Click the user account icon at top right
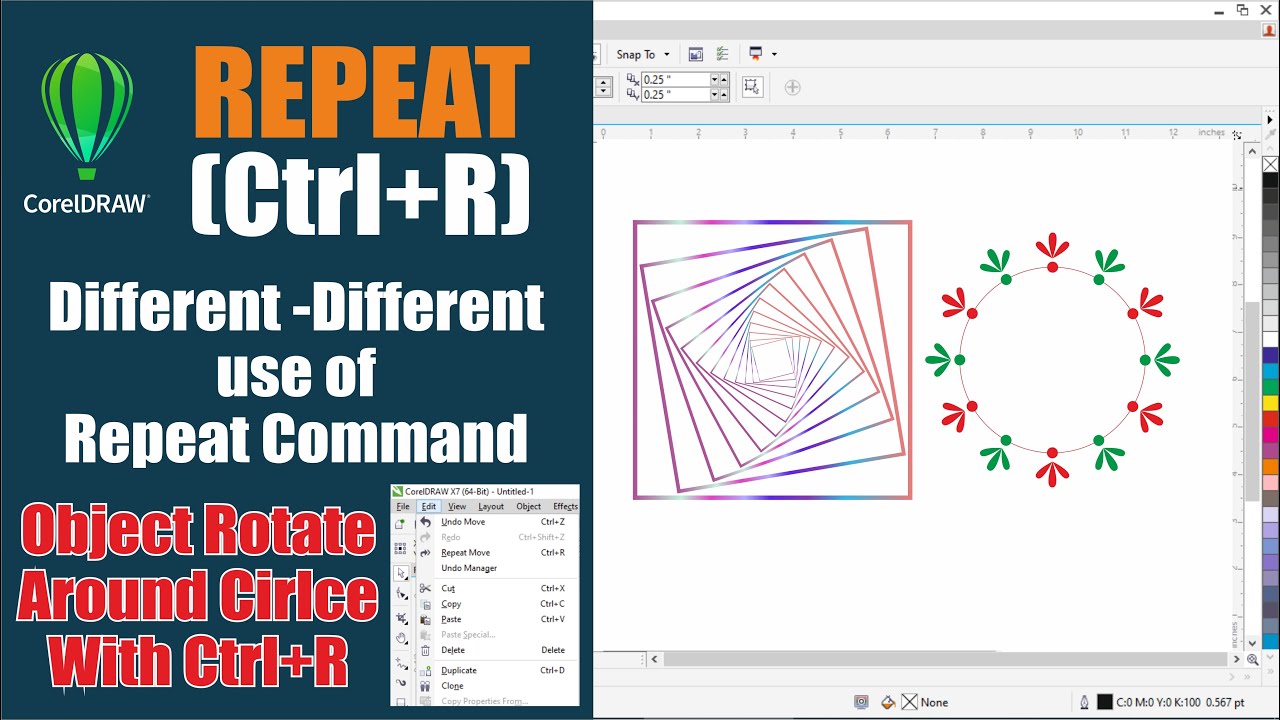1280x720 pixels. tap(1270, 30)
